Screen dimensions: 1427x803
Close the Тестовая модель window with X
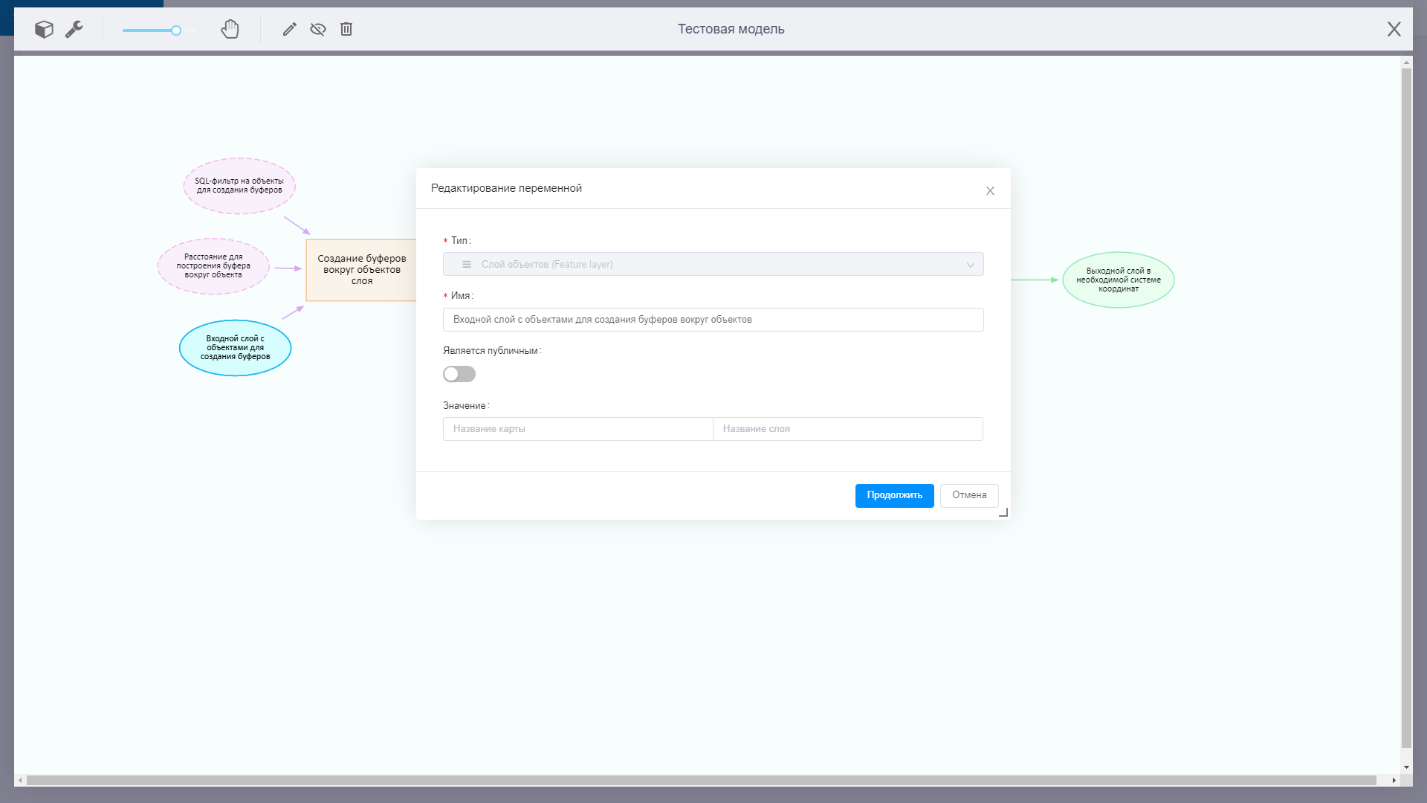coord(1394,29)
